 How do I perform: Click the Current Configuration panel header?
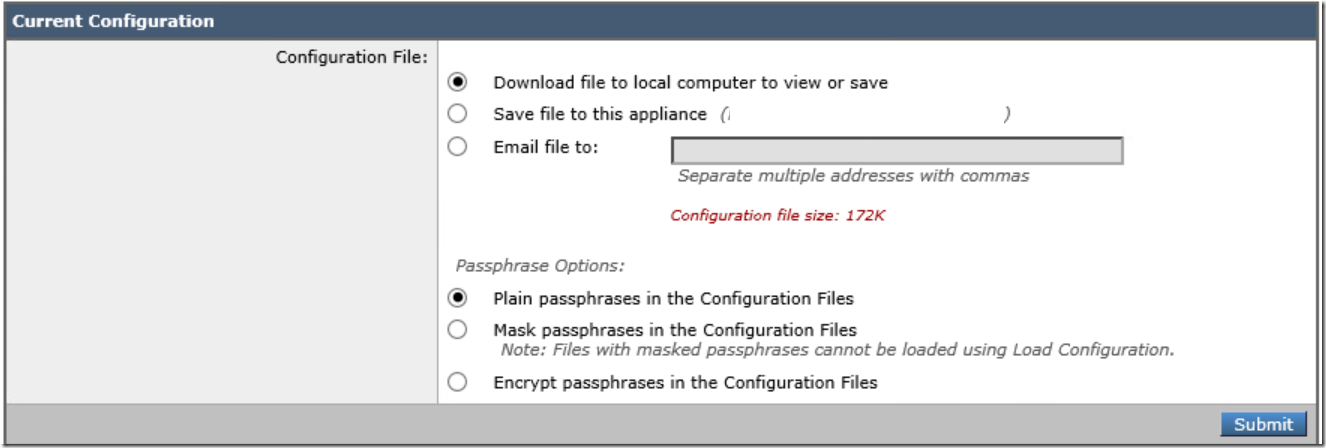(662, 20)
